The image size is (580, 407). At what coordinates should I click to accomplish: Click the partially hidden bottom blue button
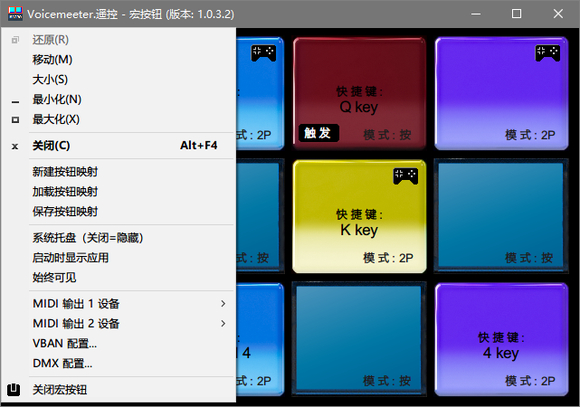tap(260, 339)
